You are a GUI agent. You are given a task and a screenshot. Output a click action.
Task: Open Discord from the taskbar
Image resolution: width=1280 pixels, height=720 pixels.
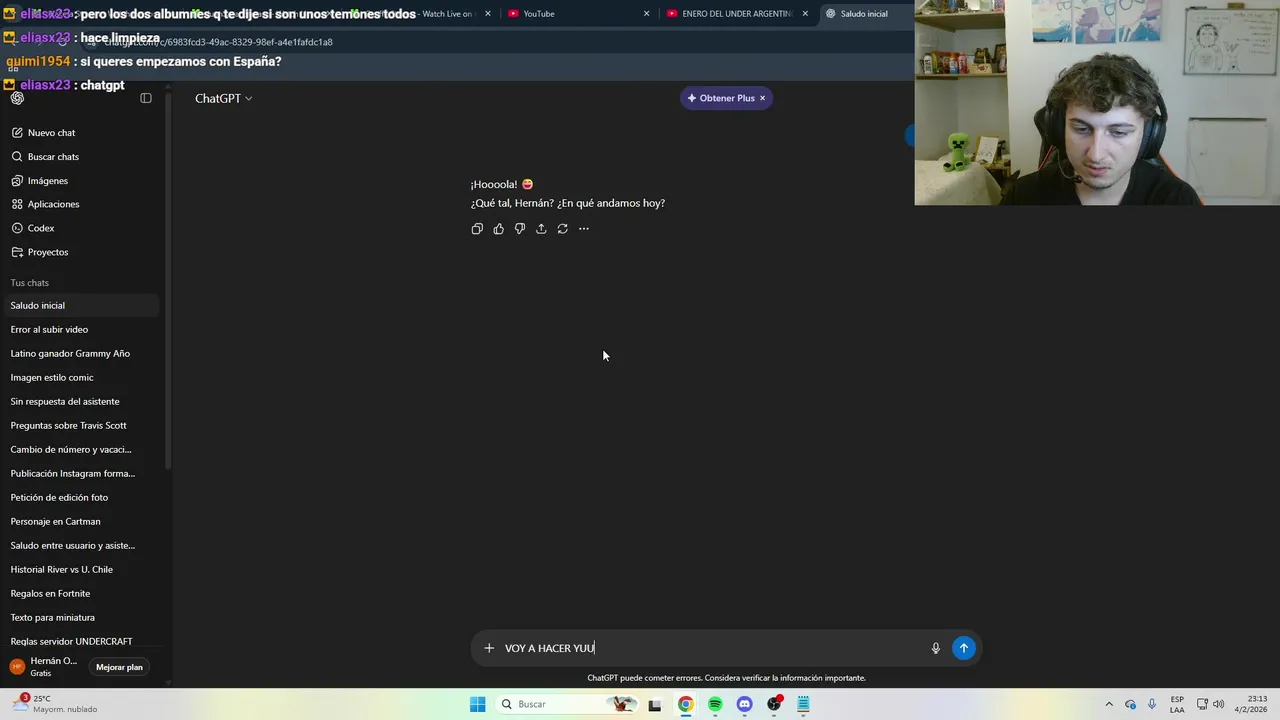744,704
